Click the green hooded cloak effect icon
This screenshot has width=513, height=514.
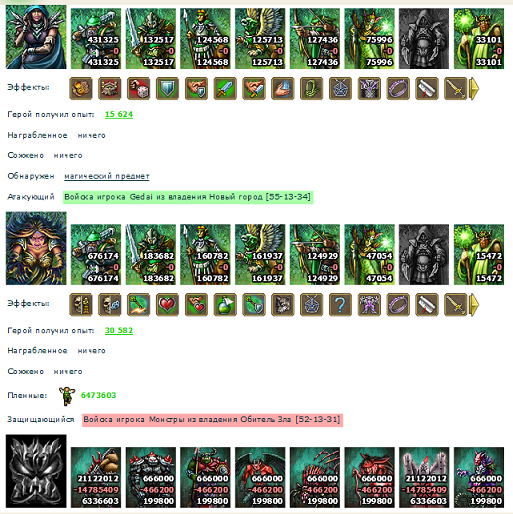[x=311, y=89]
